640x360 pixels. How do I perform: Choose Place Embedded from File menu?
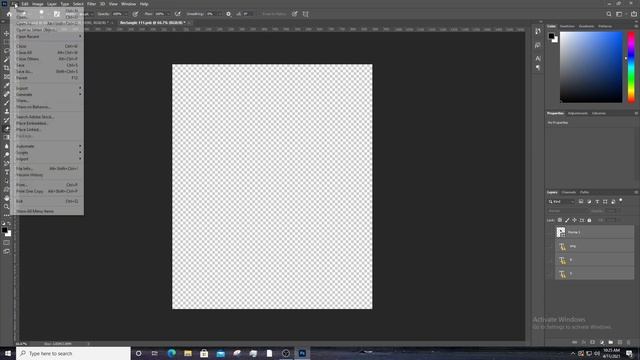pyautogui.click(x=47, y=123)
